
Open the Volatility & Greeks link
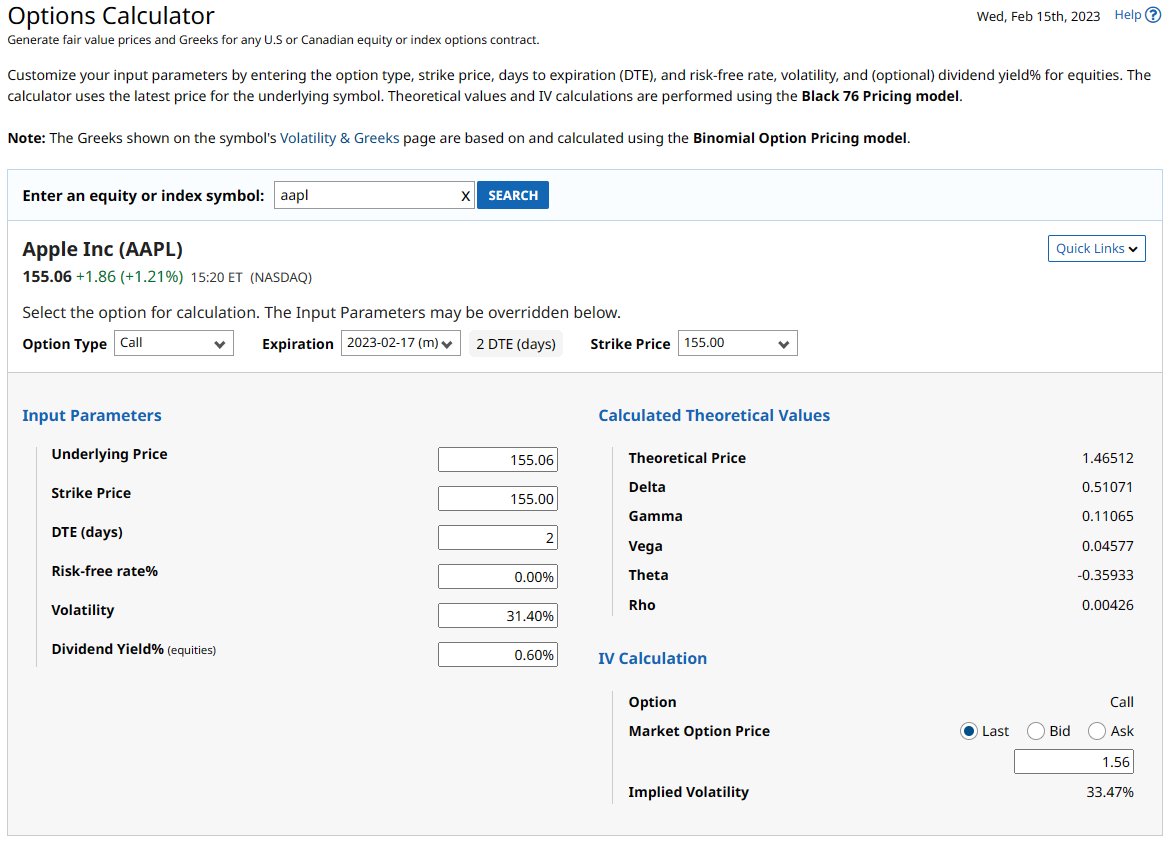(339, 138)
